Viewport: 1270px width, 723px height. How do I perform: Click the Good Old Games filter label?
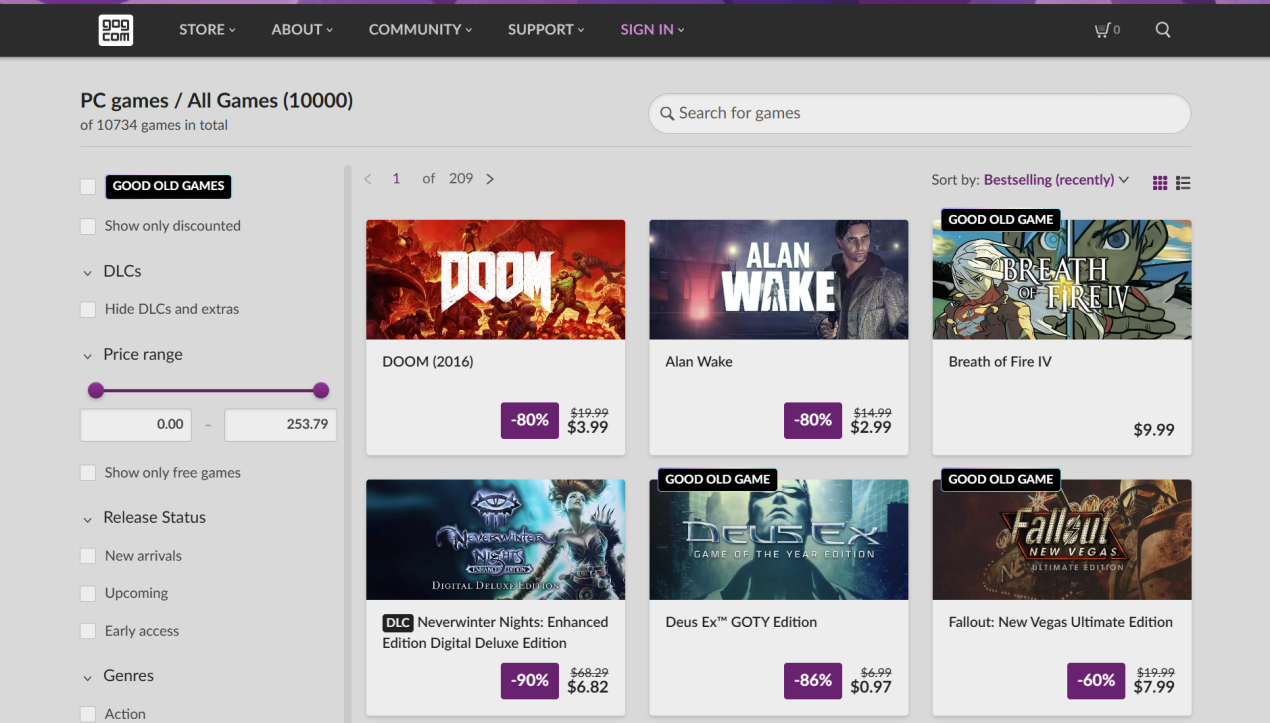[168, 186]
